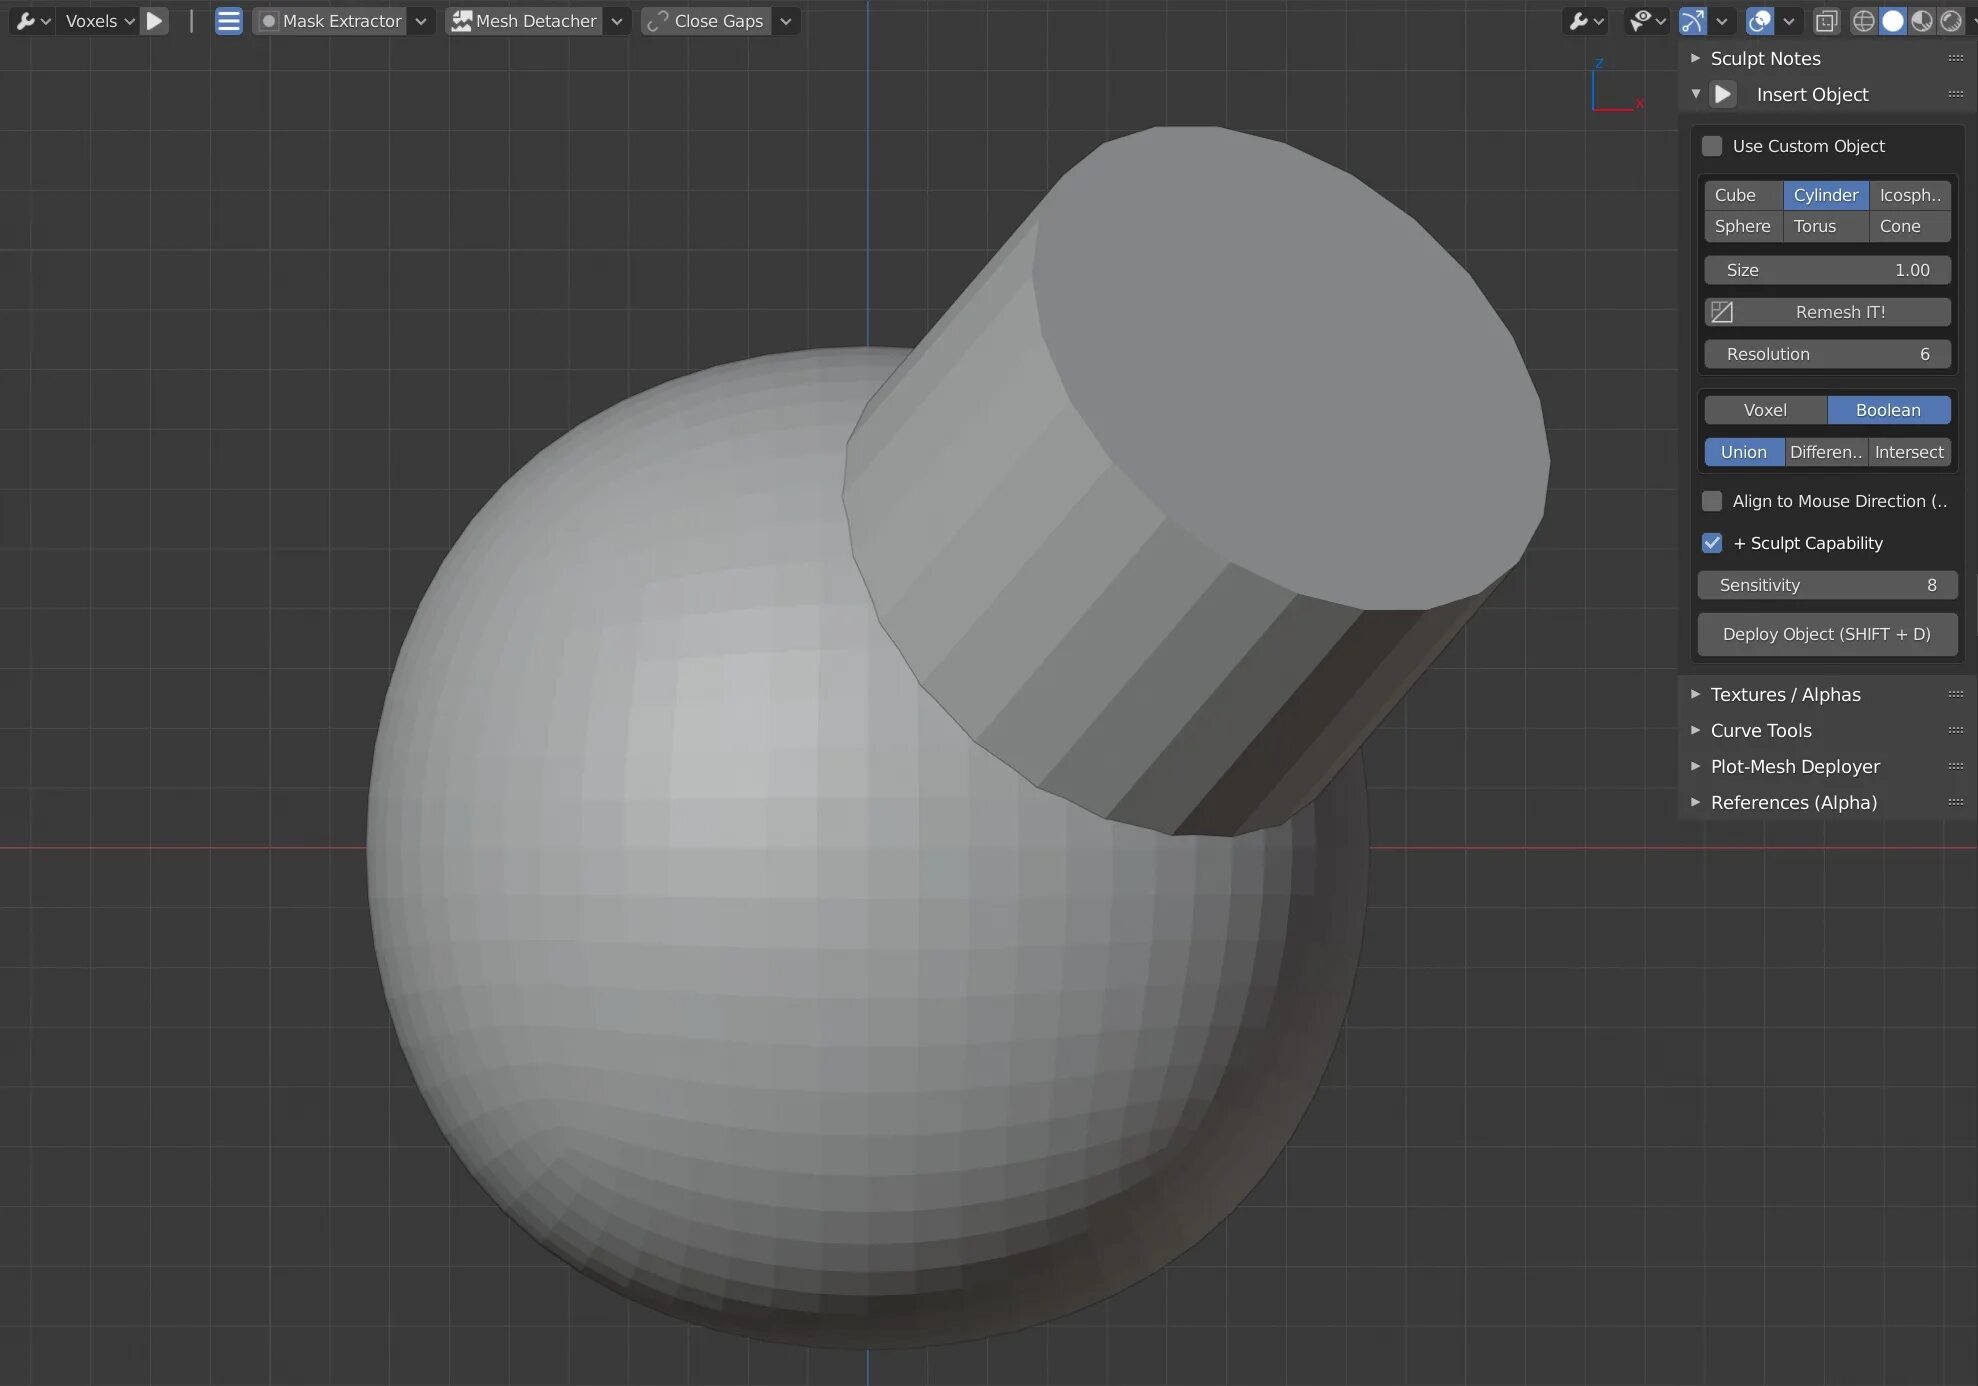Toggle the Use Custom Object checkbox

click(1712, 146)
